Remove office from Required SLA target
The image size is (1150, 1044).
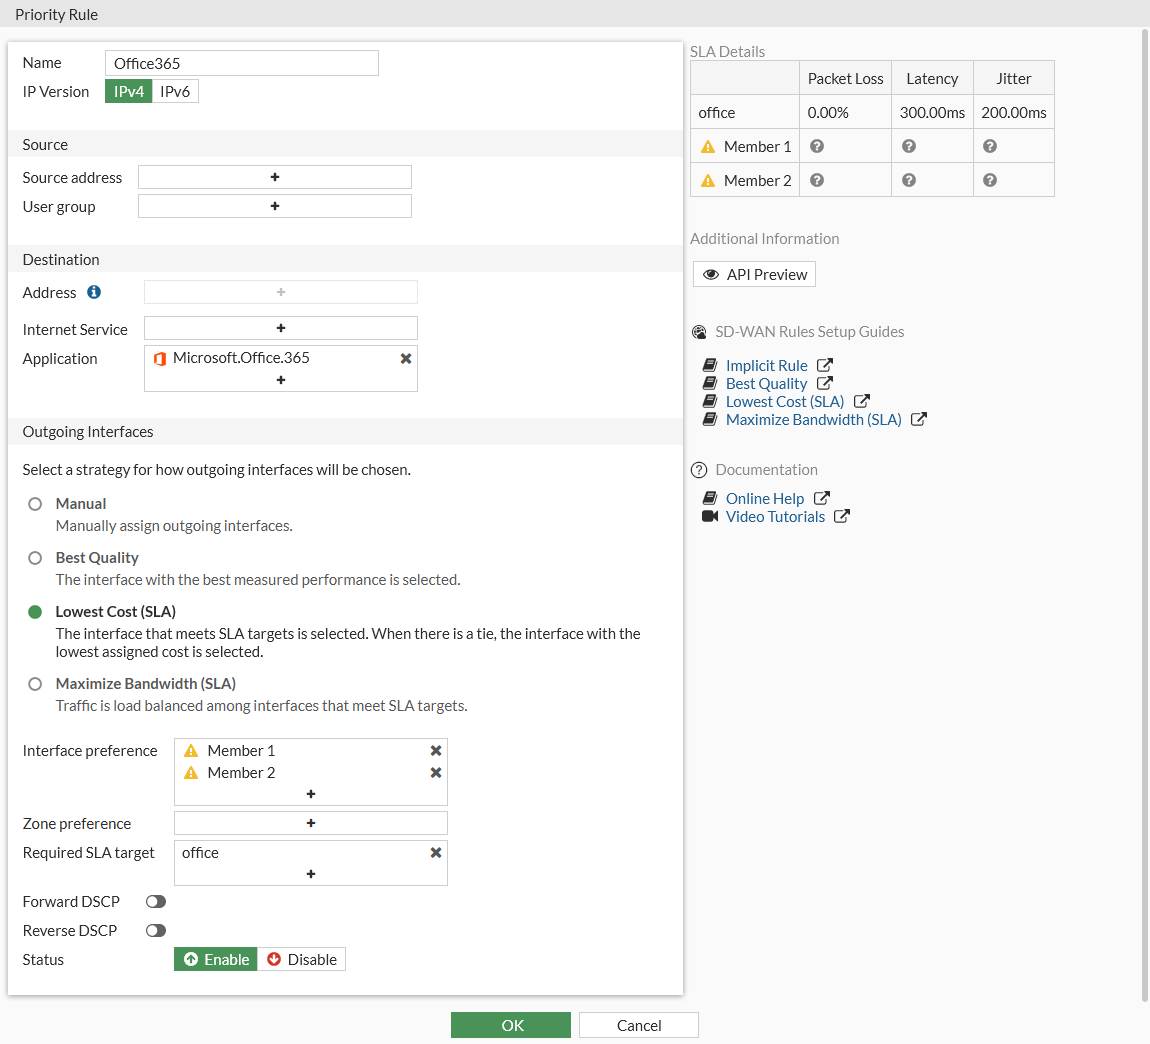point(436,853)
